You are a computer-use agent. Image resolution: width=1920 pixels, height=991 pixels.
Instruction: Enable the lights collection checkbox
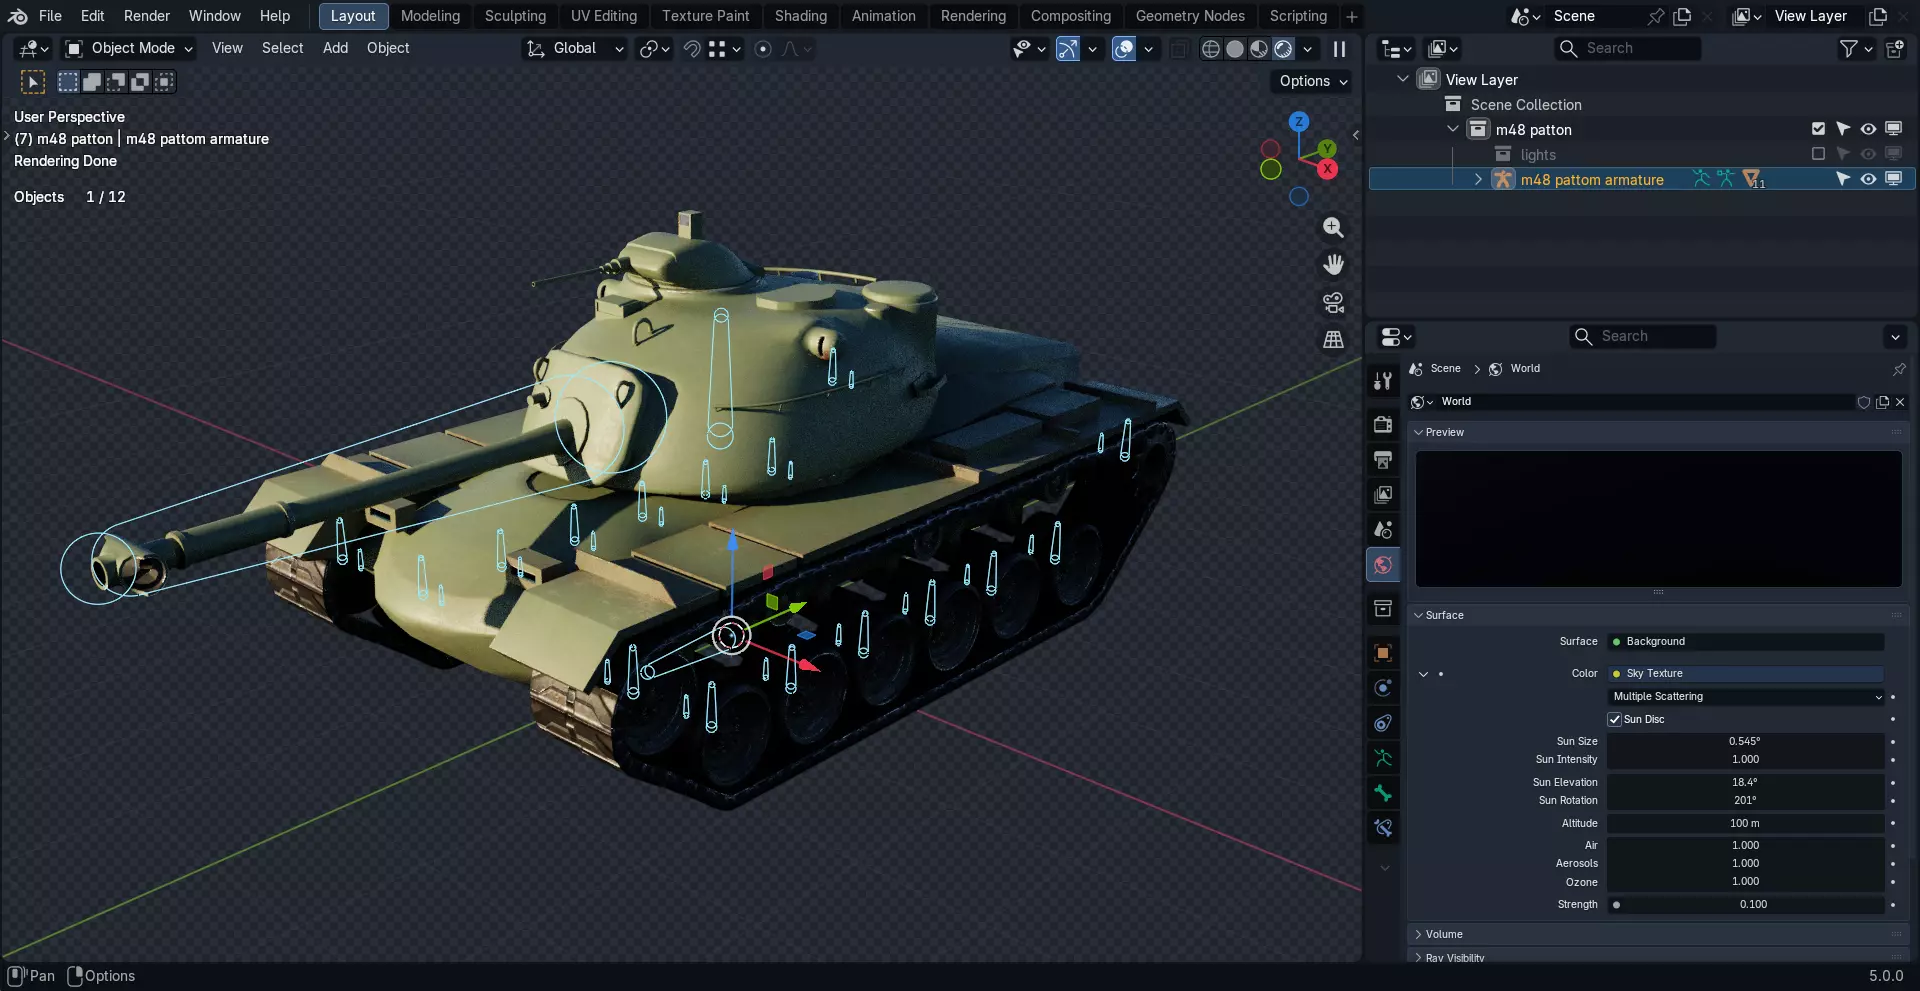1818,154
